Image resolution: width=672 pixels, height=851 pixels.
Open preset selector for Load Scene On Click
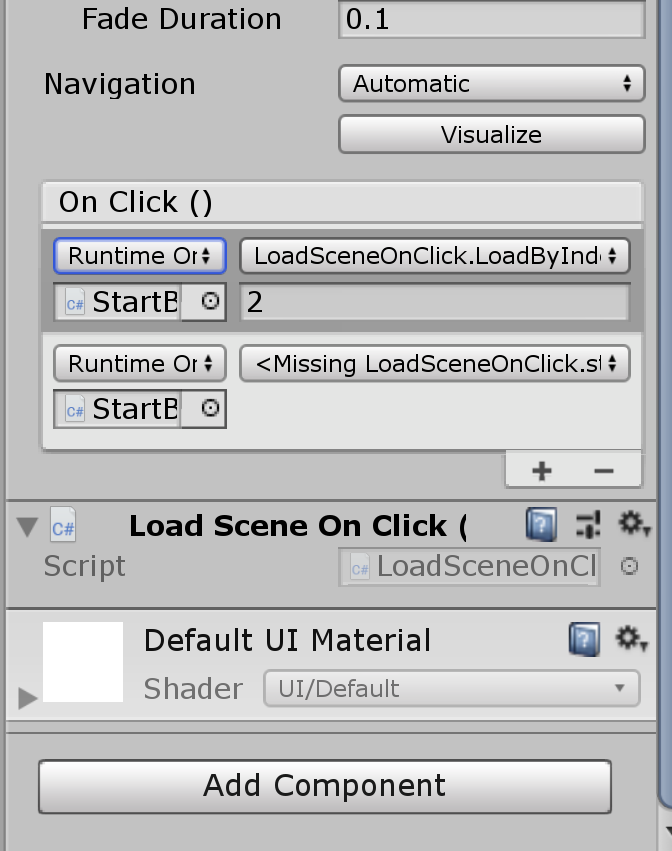point(587,524)
